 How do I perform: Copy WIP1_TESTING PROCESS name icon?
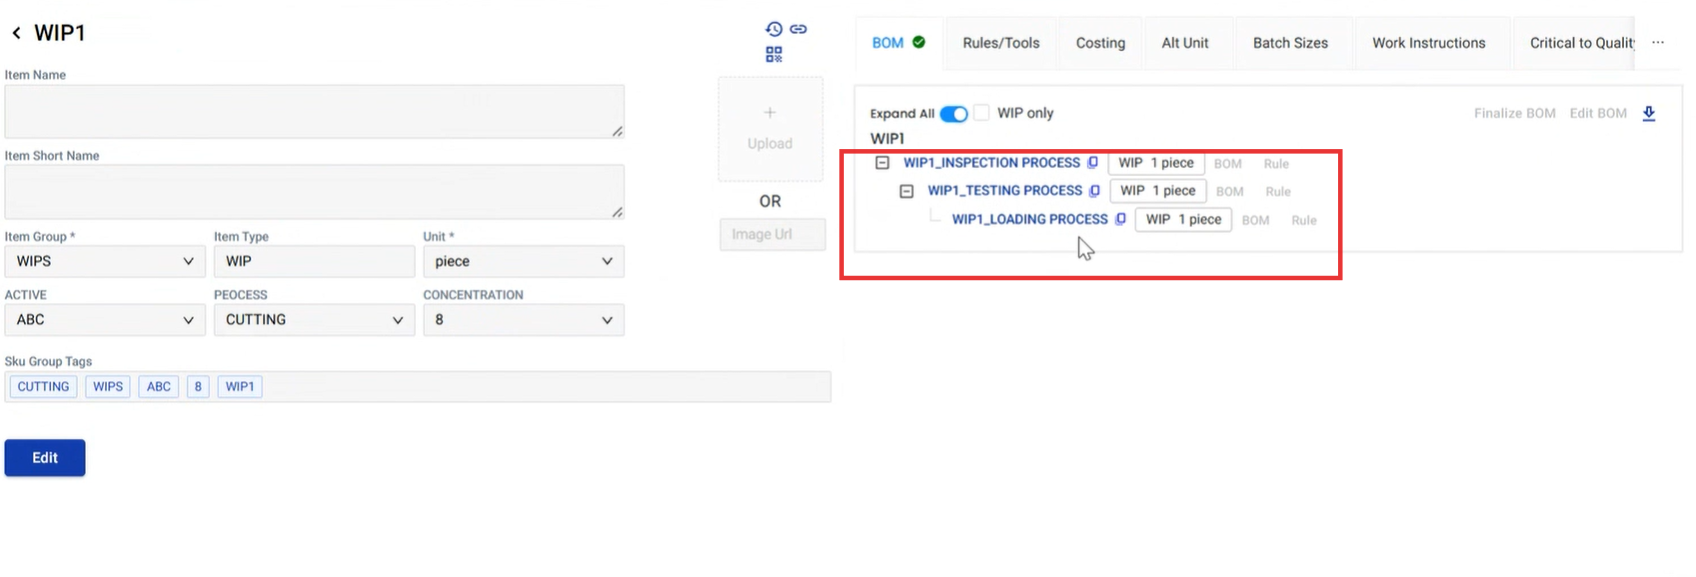pos(1095,191)
